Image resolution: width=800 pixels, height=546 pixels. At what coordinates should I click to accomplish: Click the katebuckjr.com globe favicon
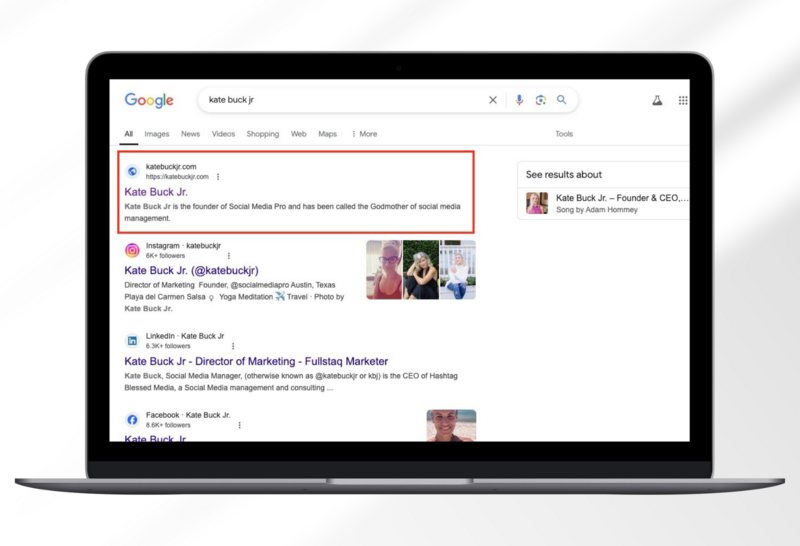(132, 171)
